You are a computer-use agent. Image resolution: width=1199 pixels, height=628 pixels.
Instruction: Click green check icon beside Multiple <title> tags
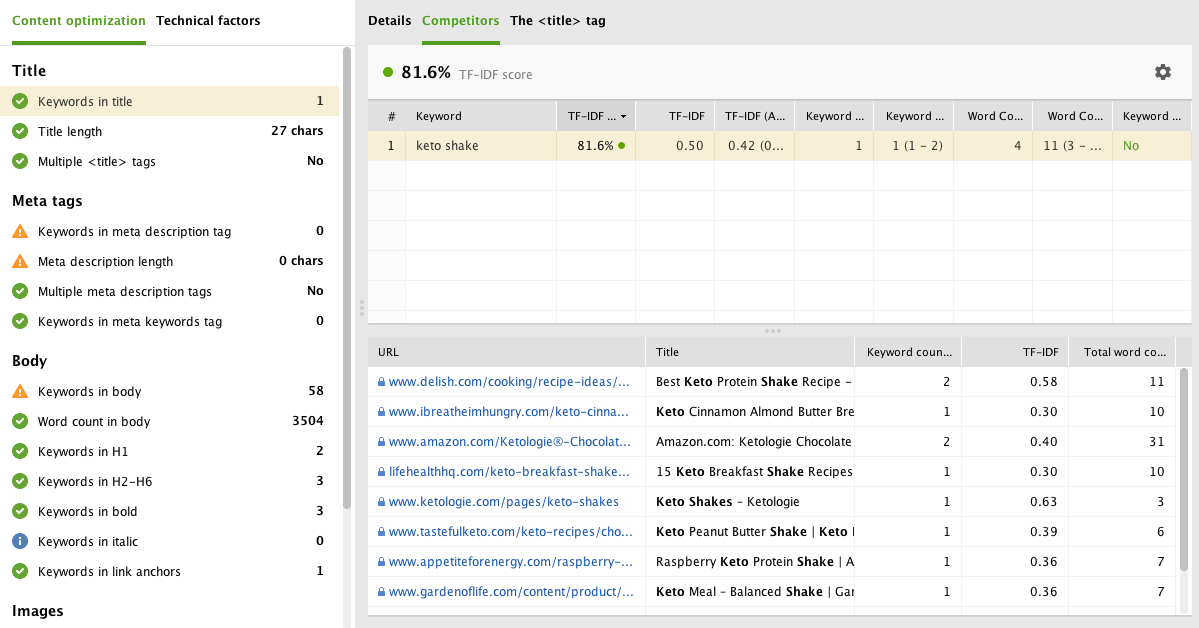[x=22, y=161]
